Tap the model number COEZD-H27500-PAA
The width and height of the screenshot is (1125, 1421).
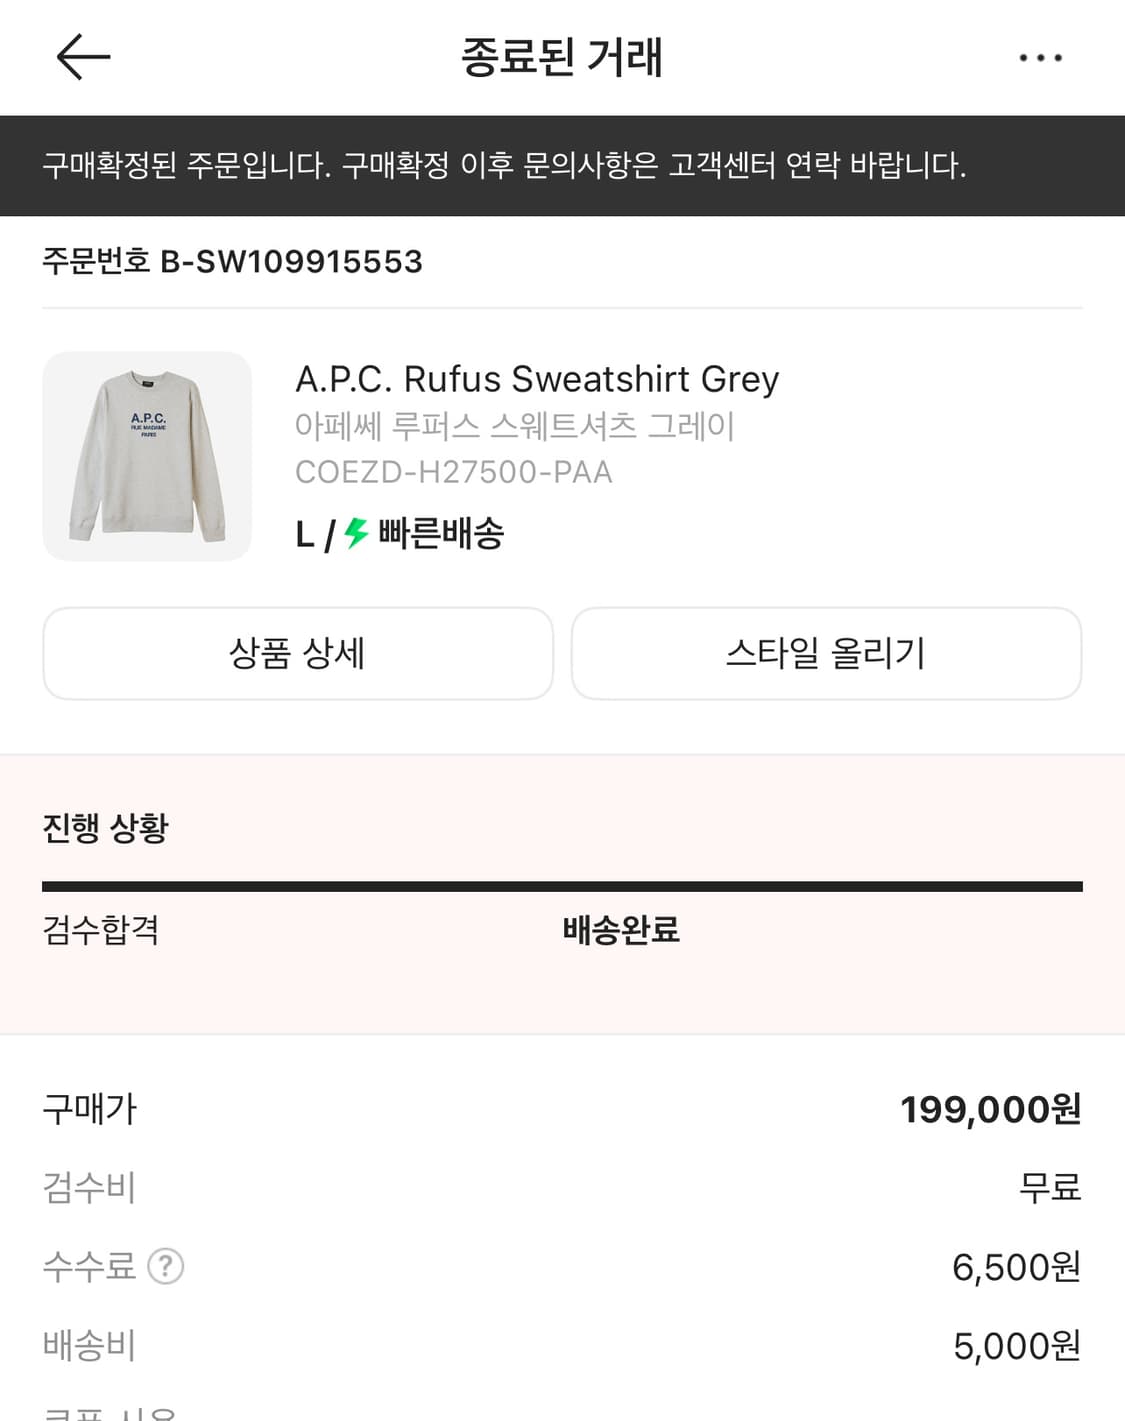[453, 472]
